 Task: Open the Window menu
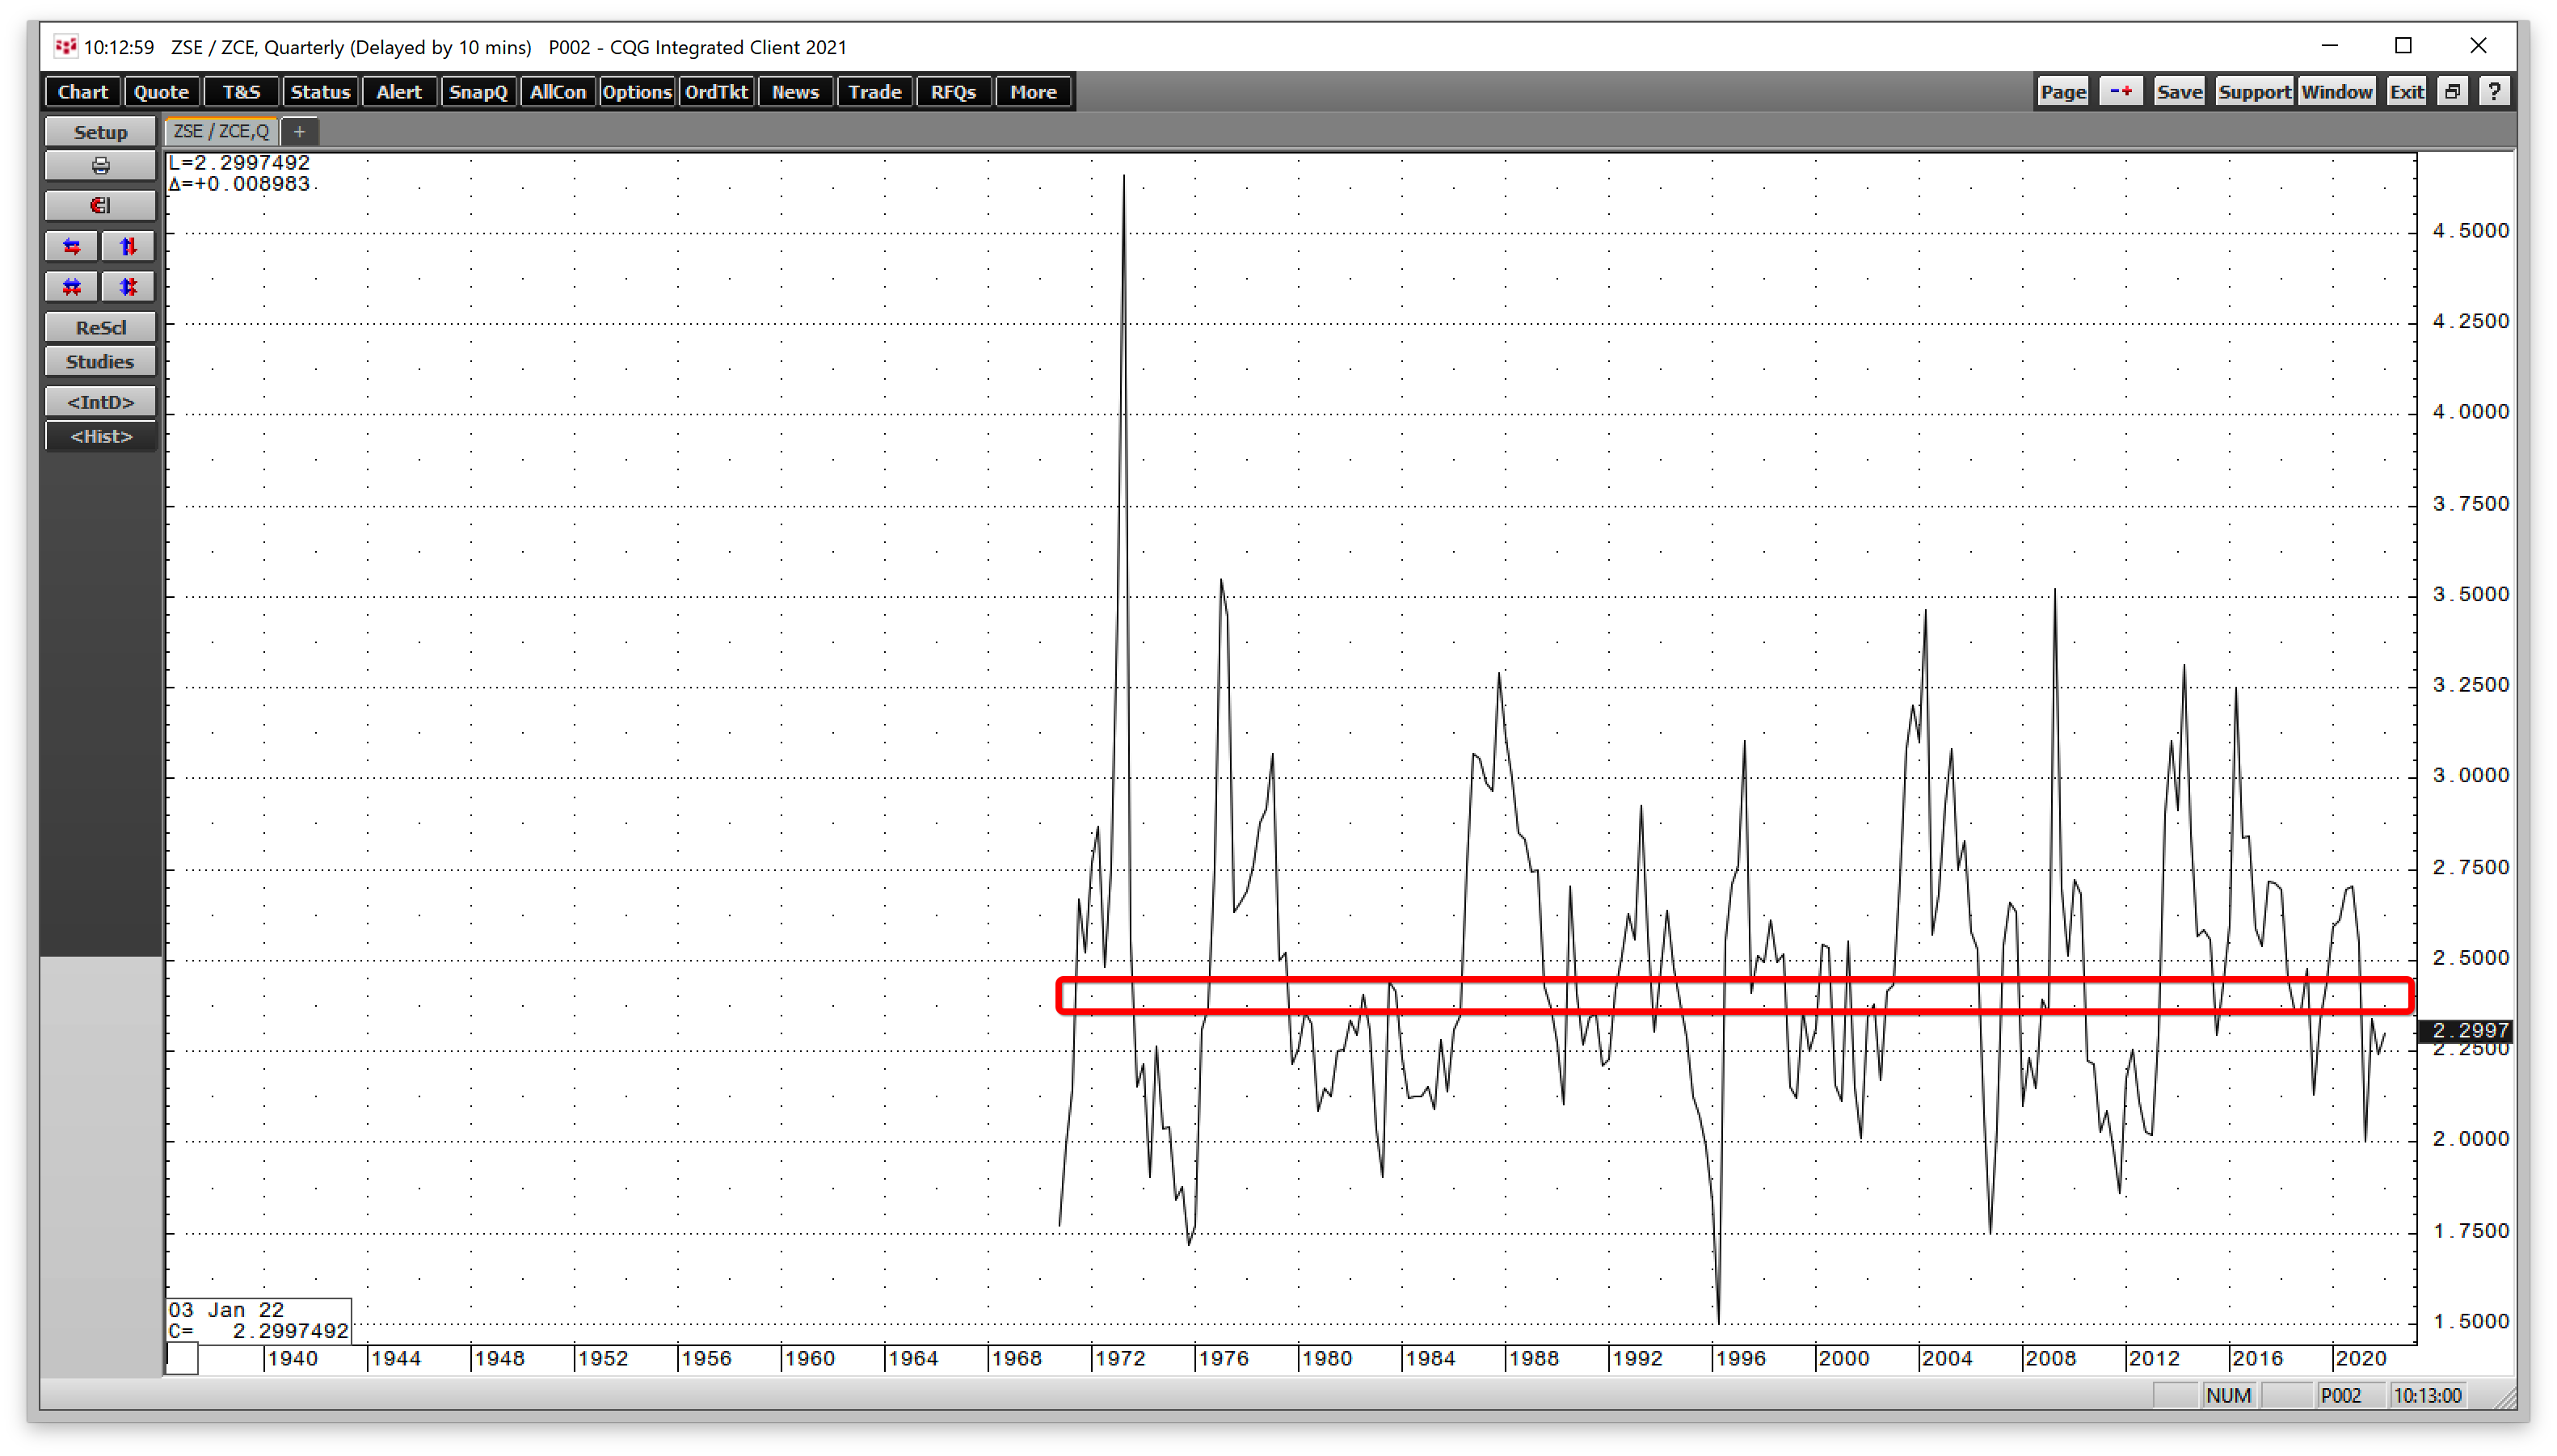point(2336,92)
